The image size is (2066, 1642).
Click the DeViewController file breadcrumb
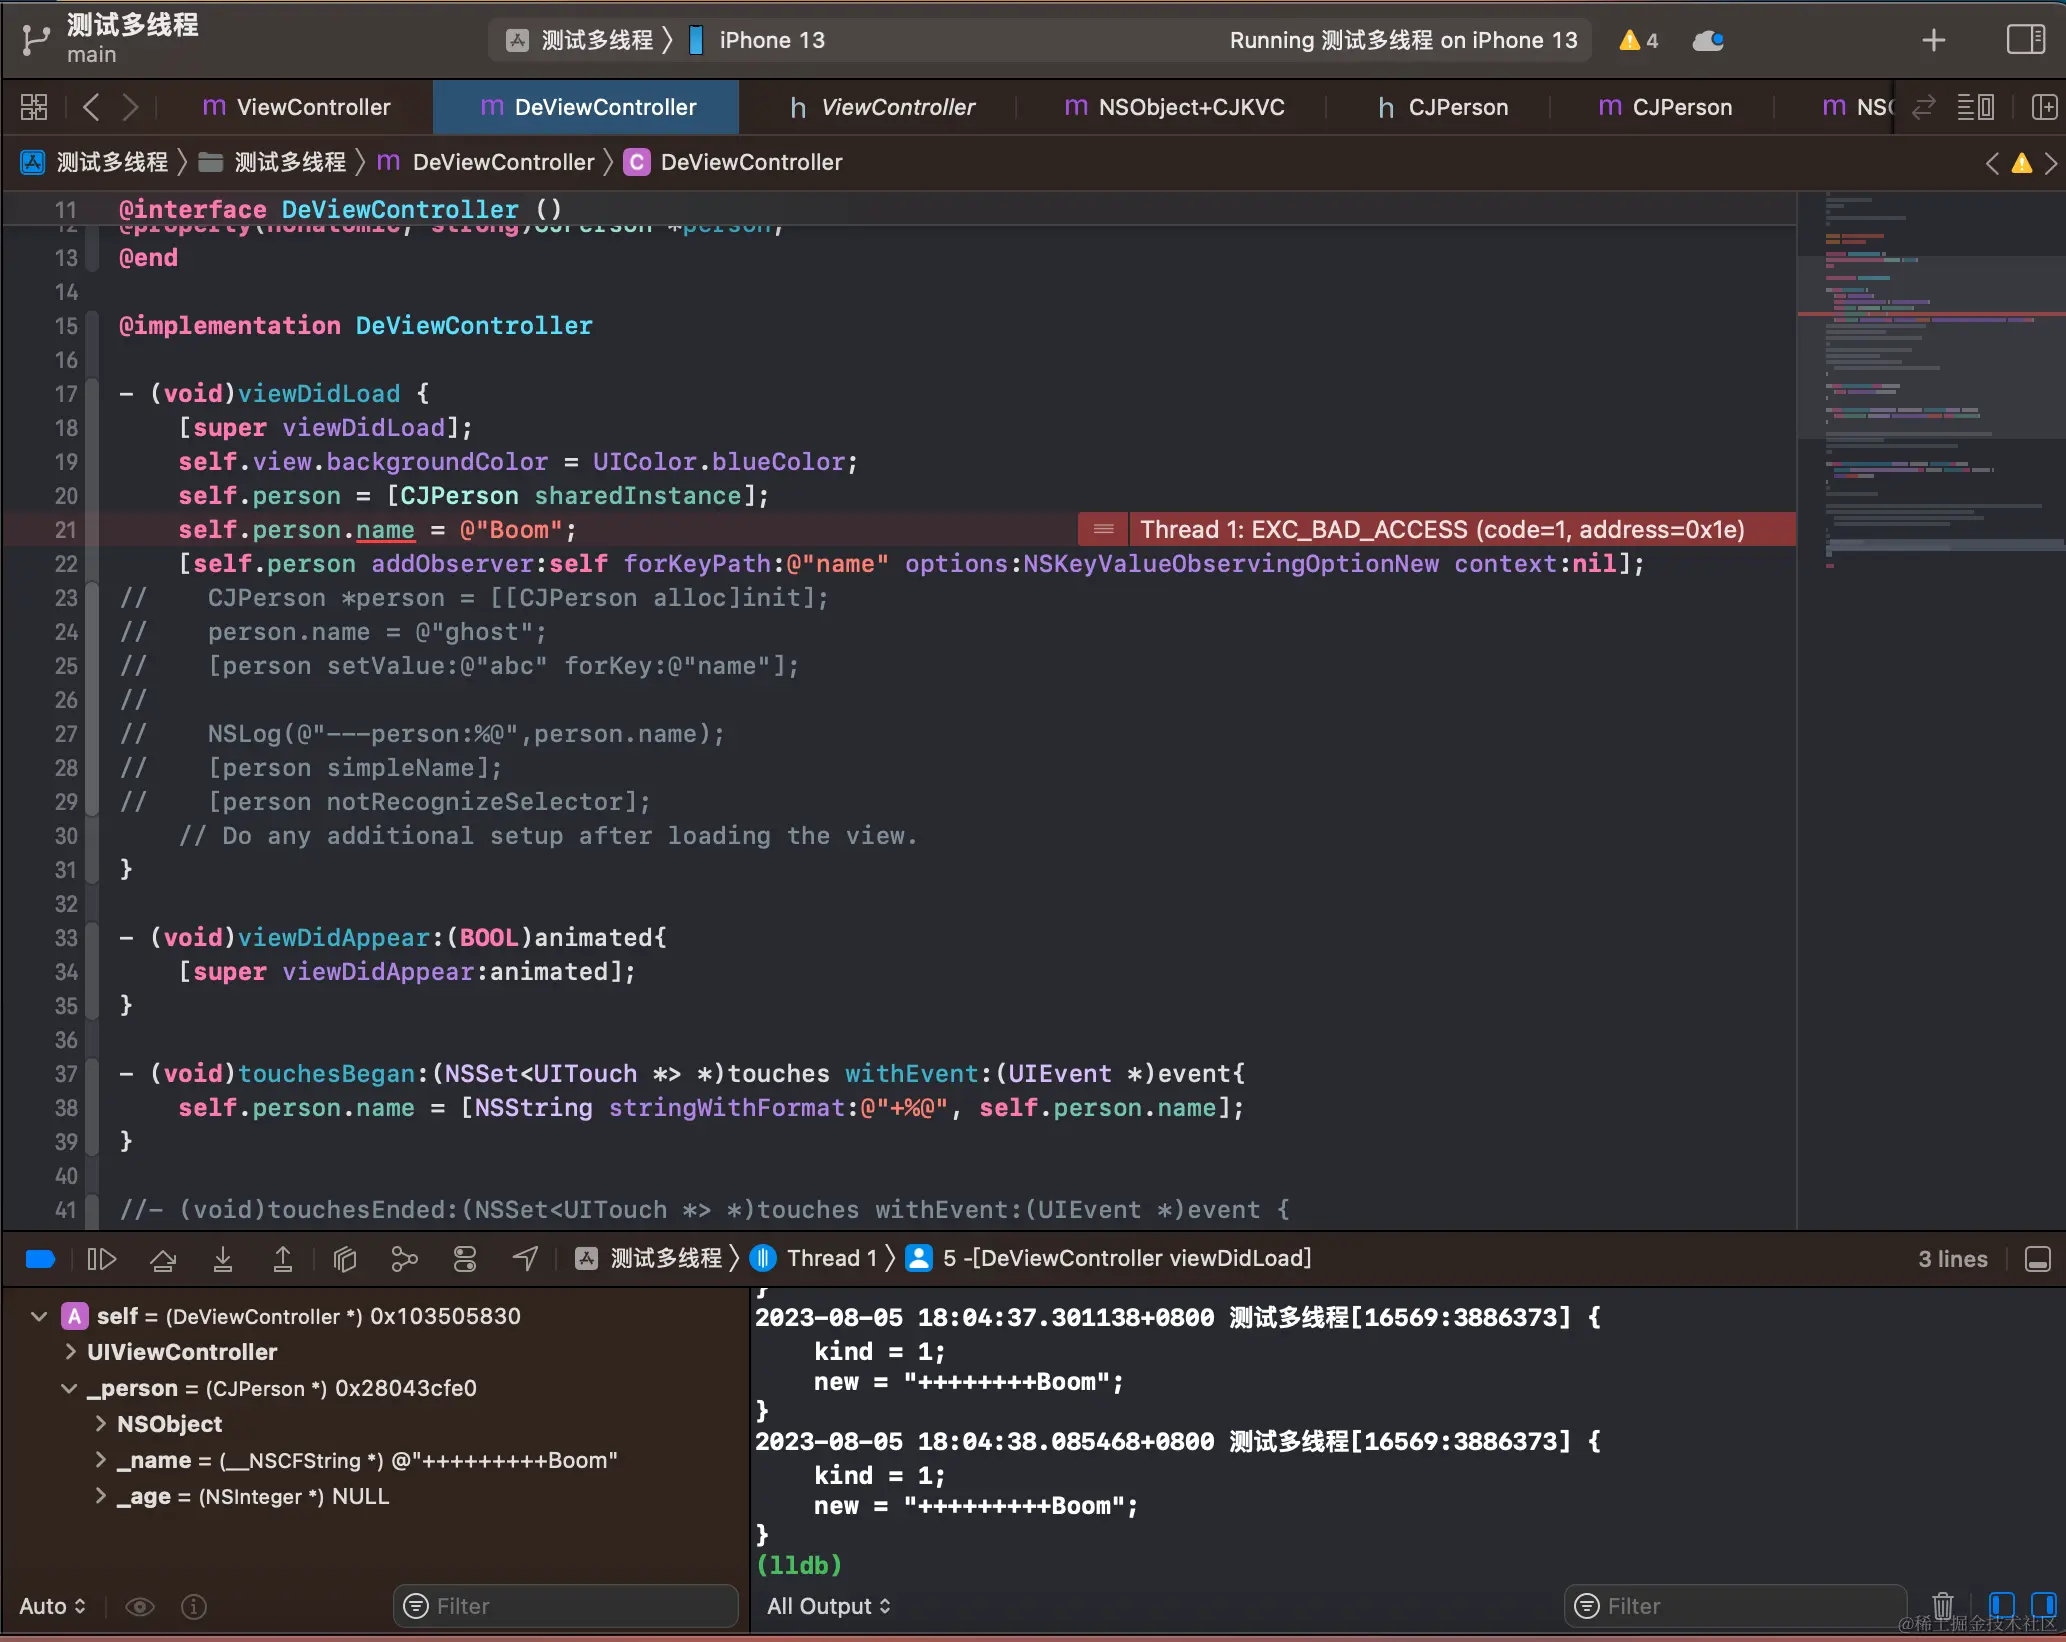click(x=486, y=163)
